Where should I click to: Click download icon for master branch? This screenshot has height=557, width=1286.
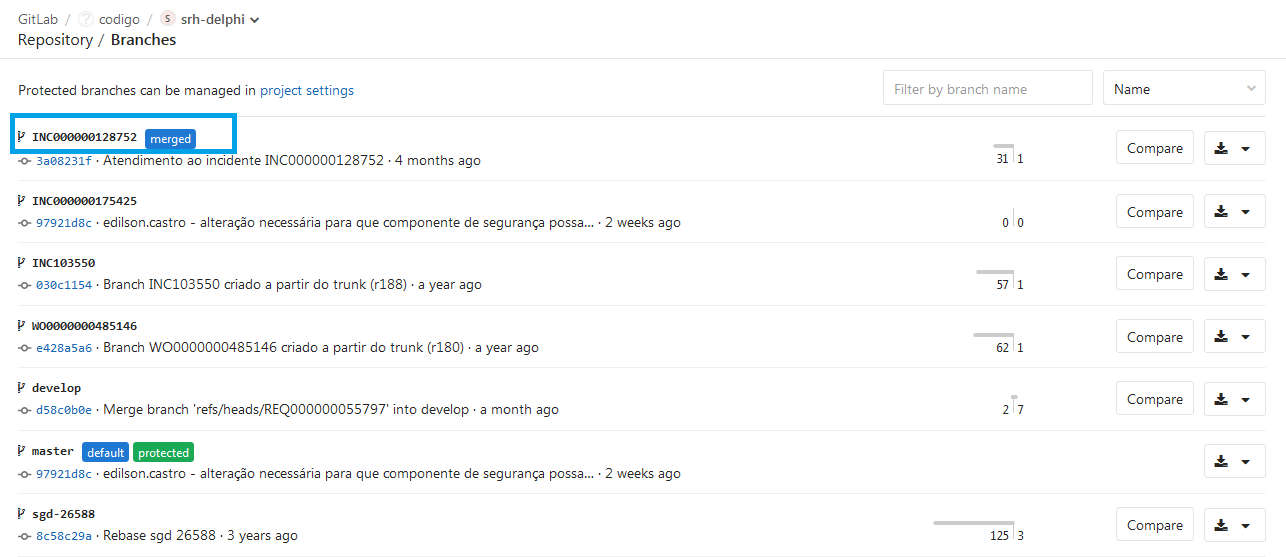click(x=1221, y=461)
